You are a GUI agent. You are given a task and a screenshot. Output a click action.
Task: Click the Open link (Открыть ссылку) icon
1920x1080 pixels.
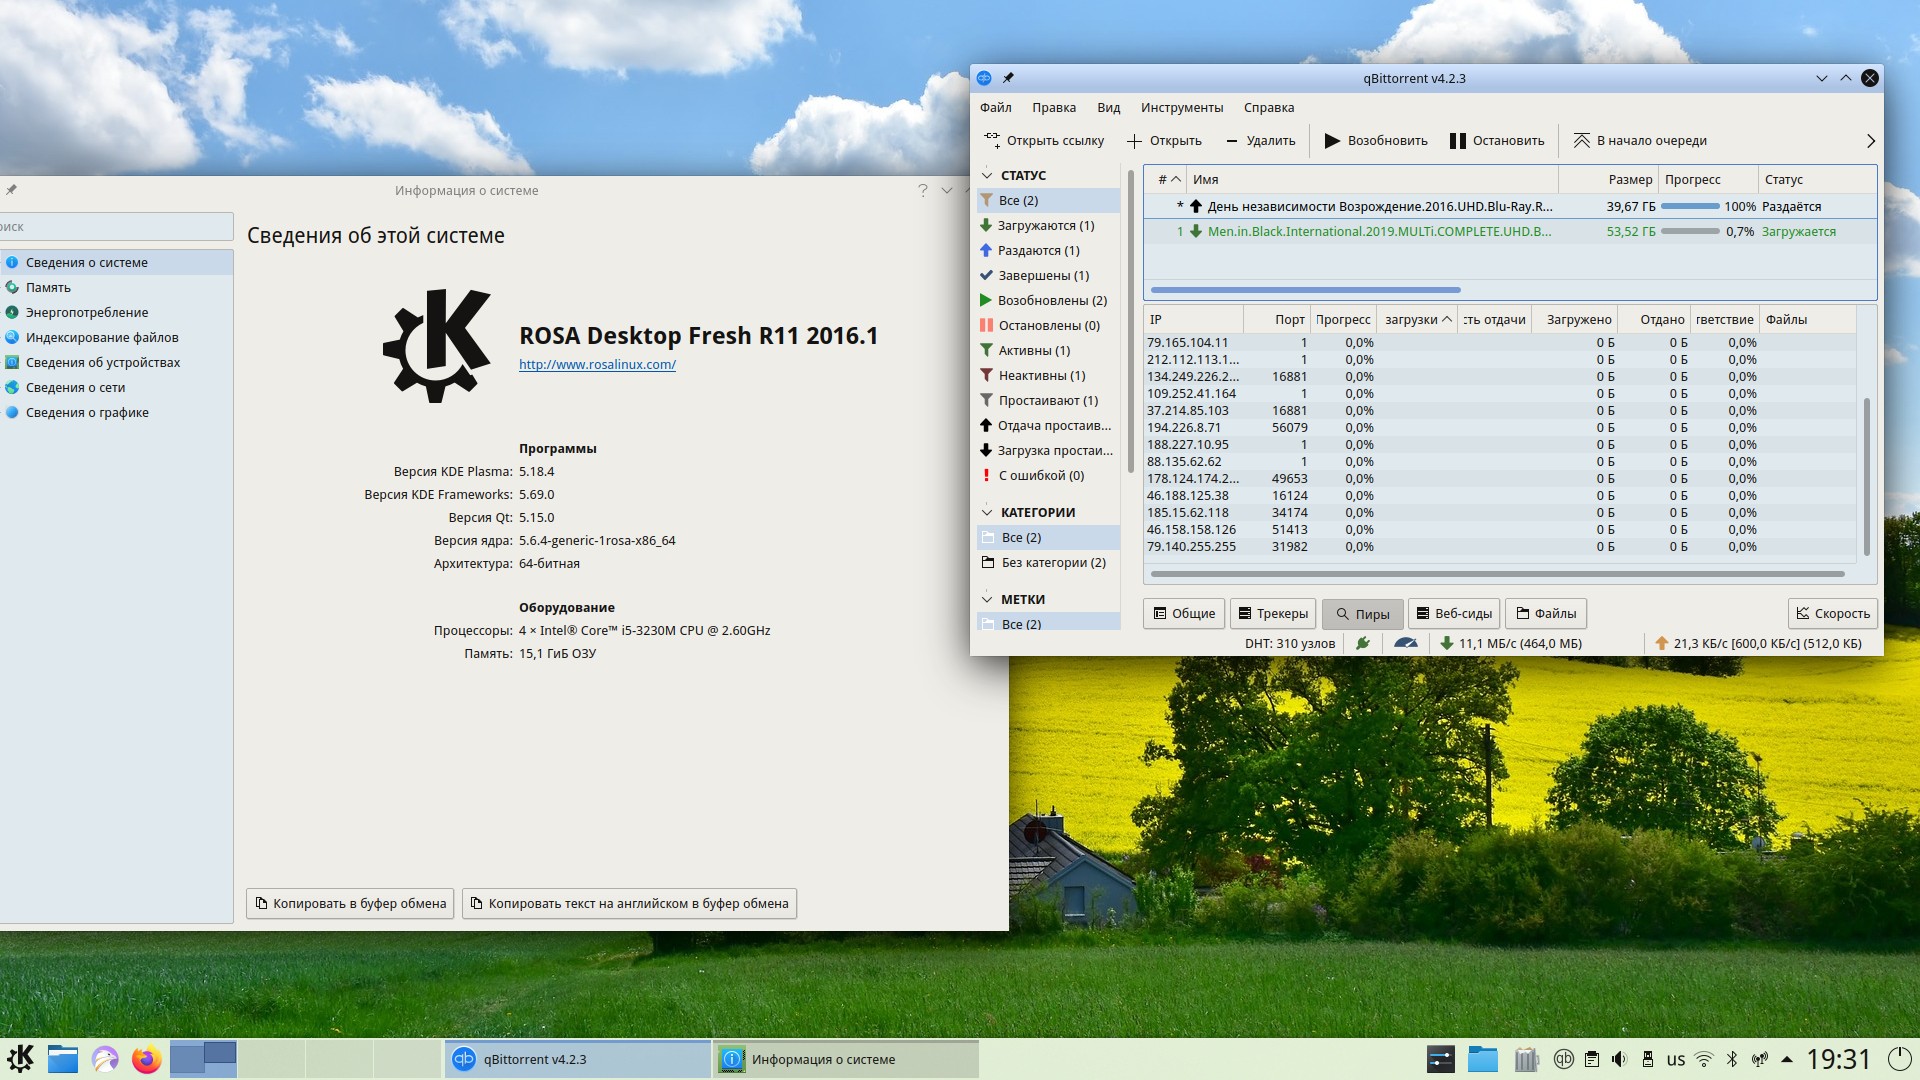(992, 140)
